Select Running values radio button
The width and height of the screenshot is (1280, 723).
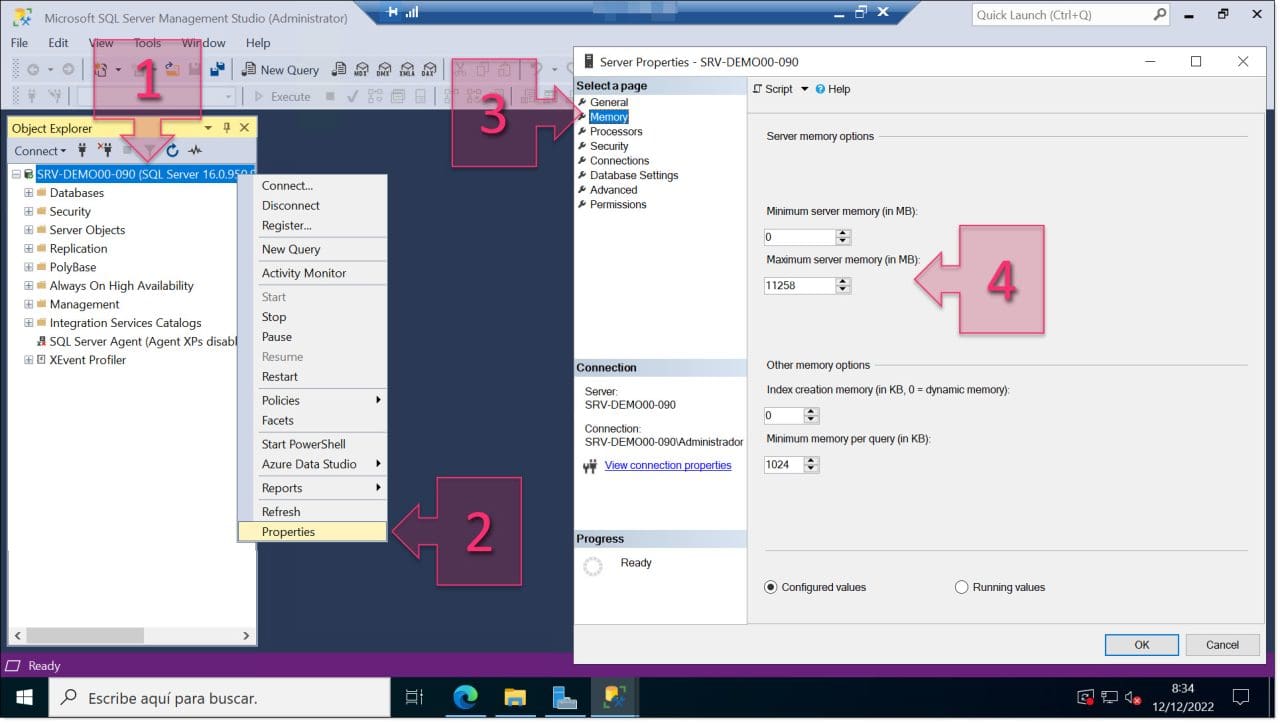(962, 587)
